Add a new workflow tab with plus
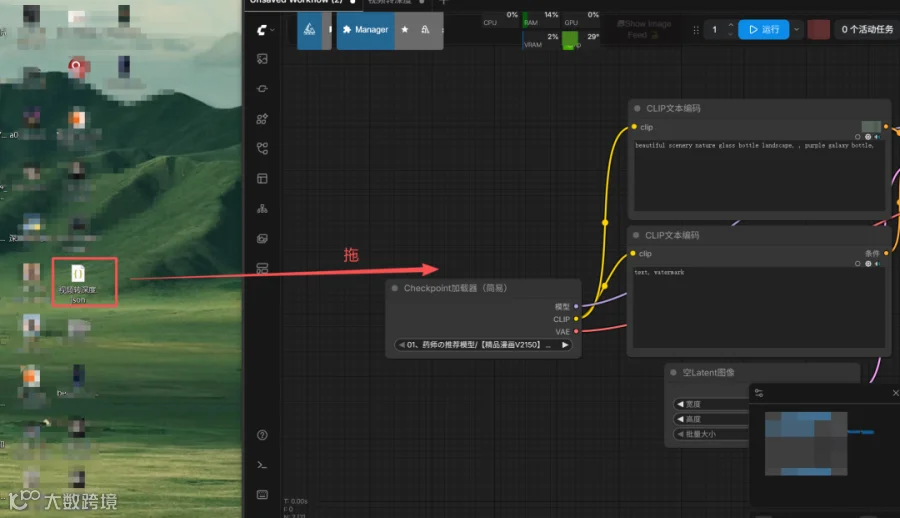 pyautogui.click(x=443, y=2)
